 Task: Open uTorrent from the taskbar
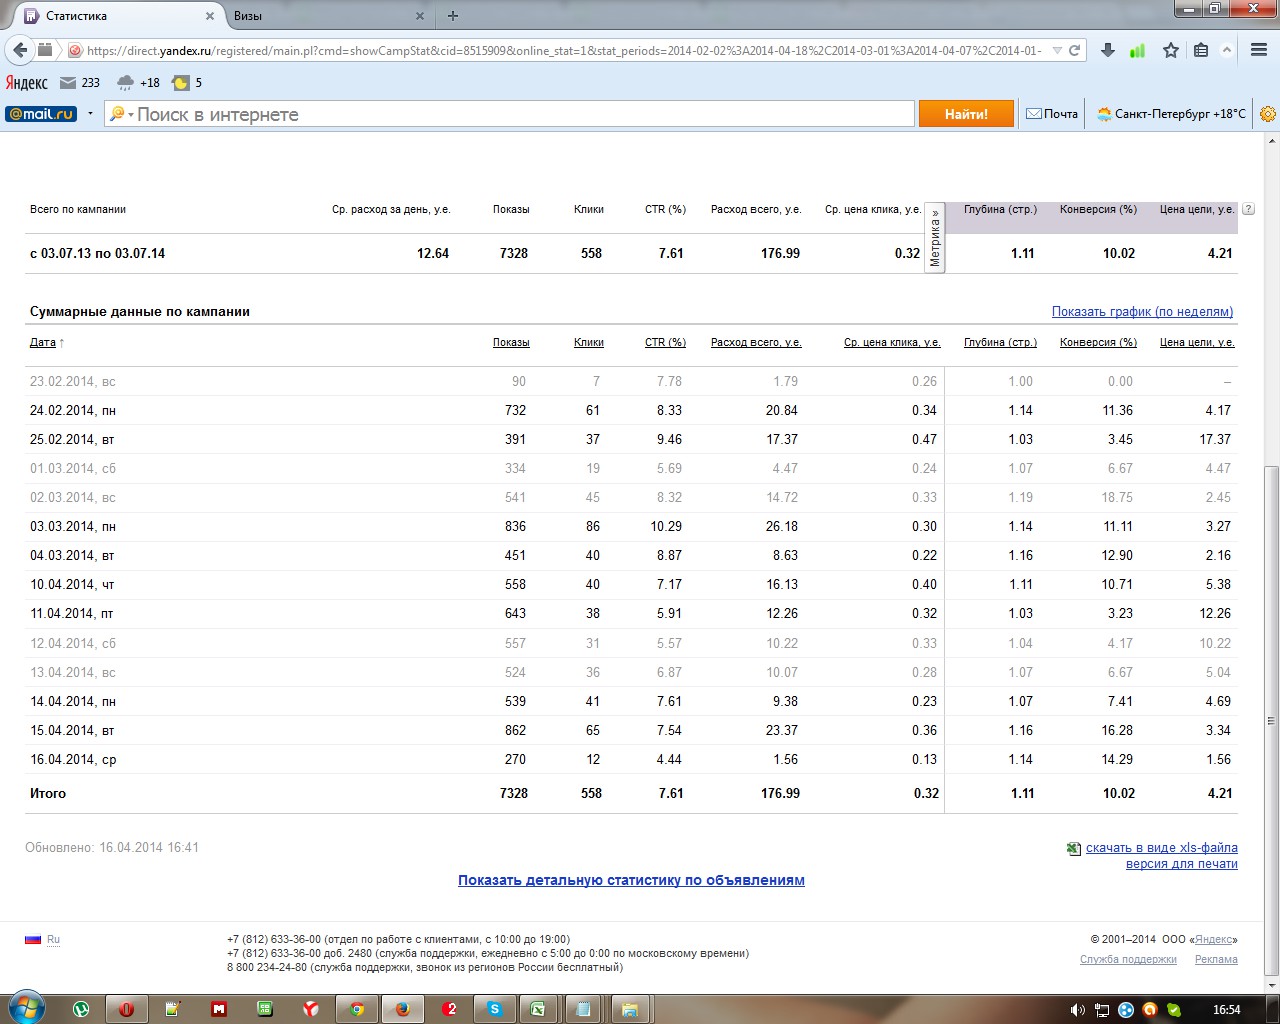tap(81, 1009)
